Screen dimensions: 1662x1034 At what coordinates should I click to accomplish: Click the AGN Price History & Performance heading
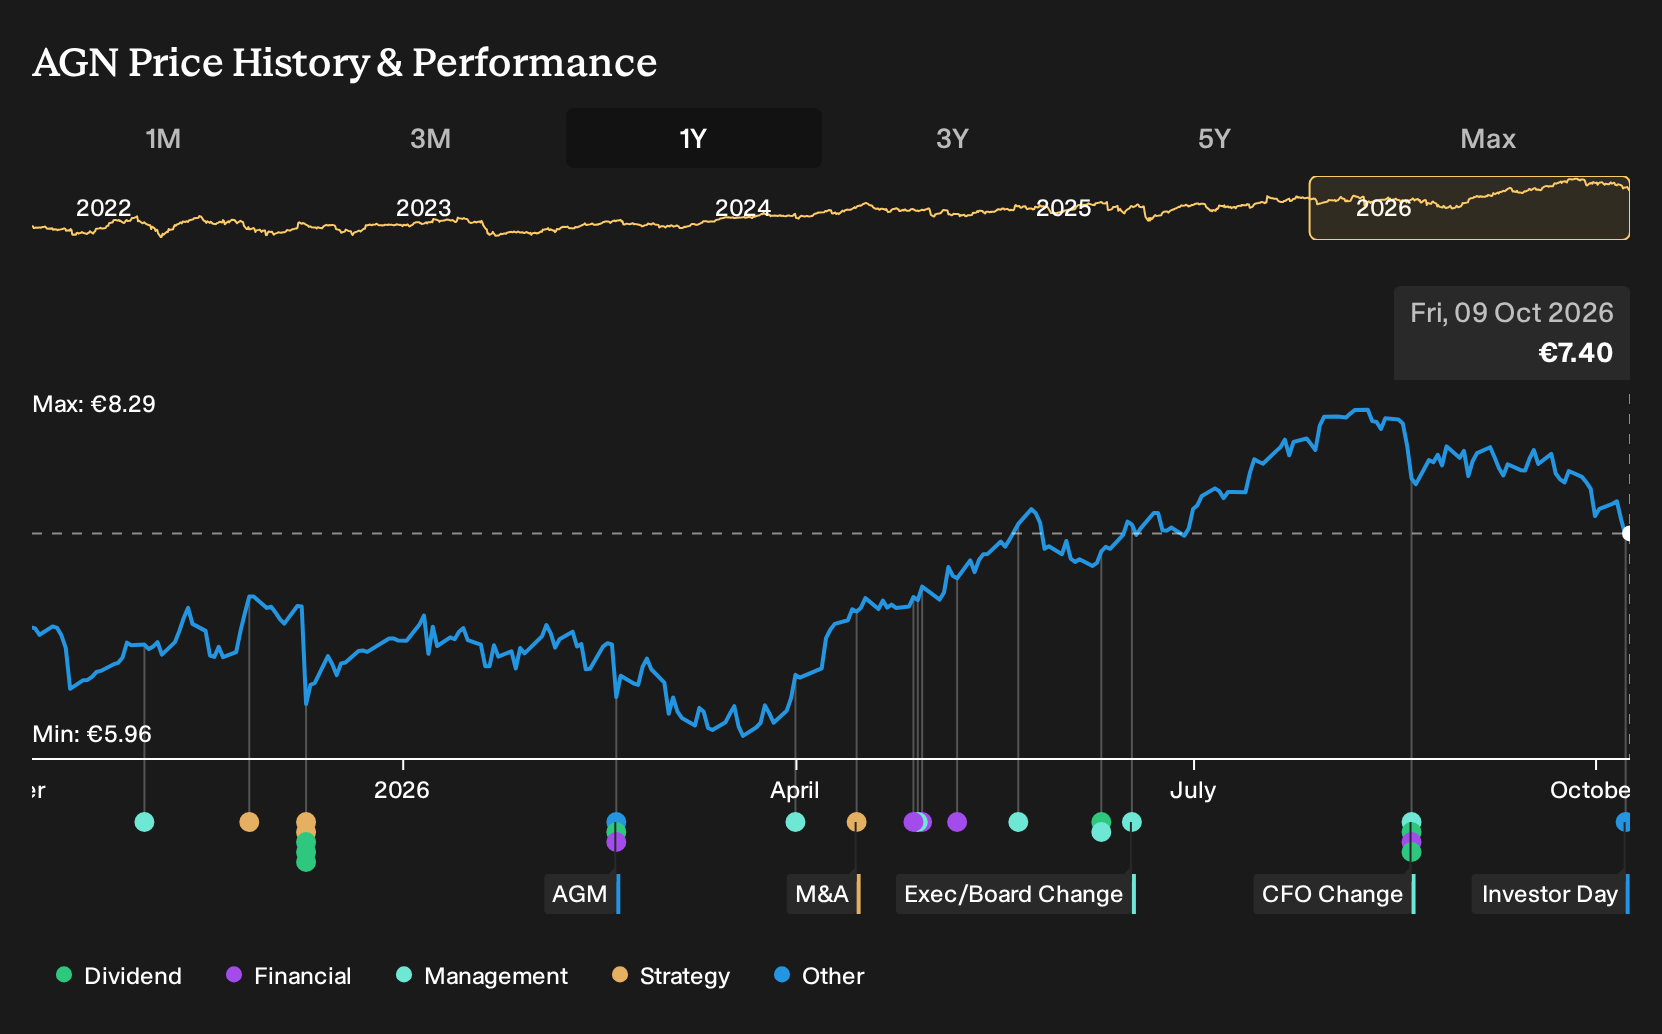coord(345,62)
